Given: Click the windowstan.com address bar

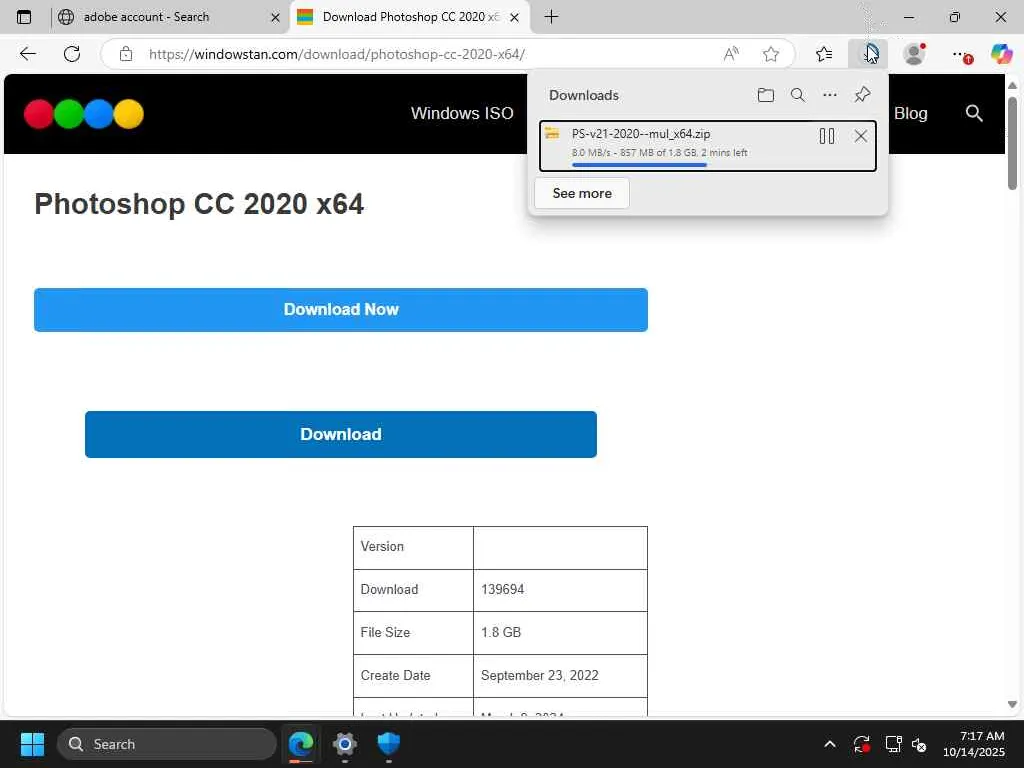Looking at the screenshot, I should tap(336, 54).
